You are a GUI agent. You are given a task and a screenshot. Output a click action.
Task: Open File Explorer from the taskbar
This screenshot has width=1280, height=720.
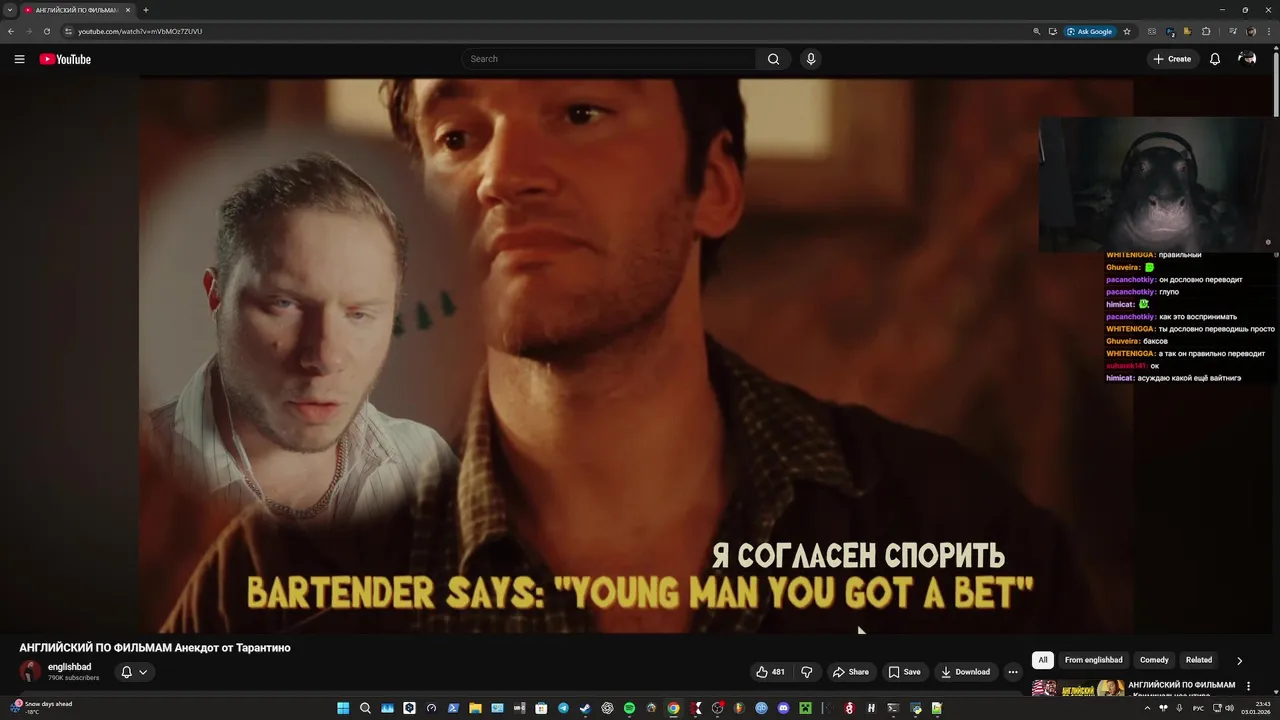coord(475,708)
